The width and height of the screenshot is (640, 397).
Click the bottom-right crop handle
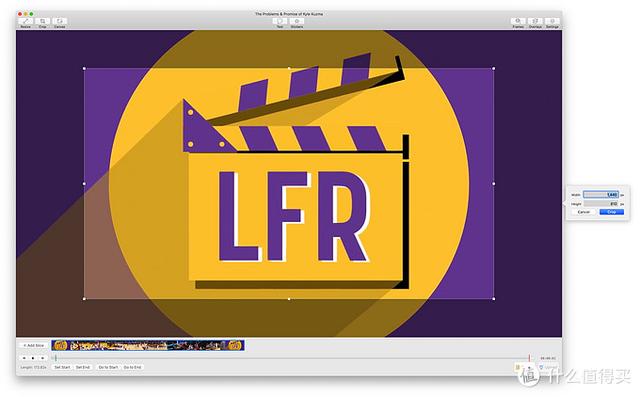(493, 299)
